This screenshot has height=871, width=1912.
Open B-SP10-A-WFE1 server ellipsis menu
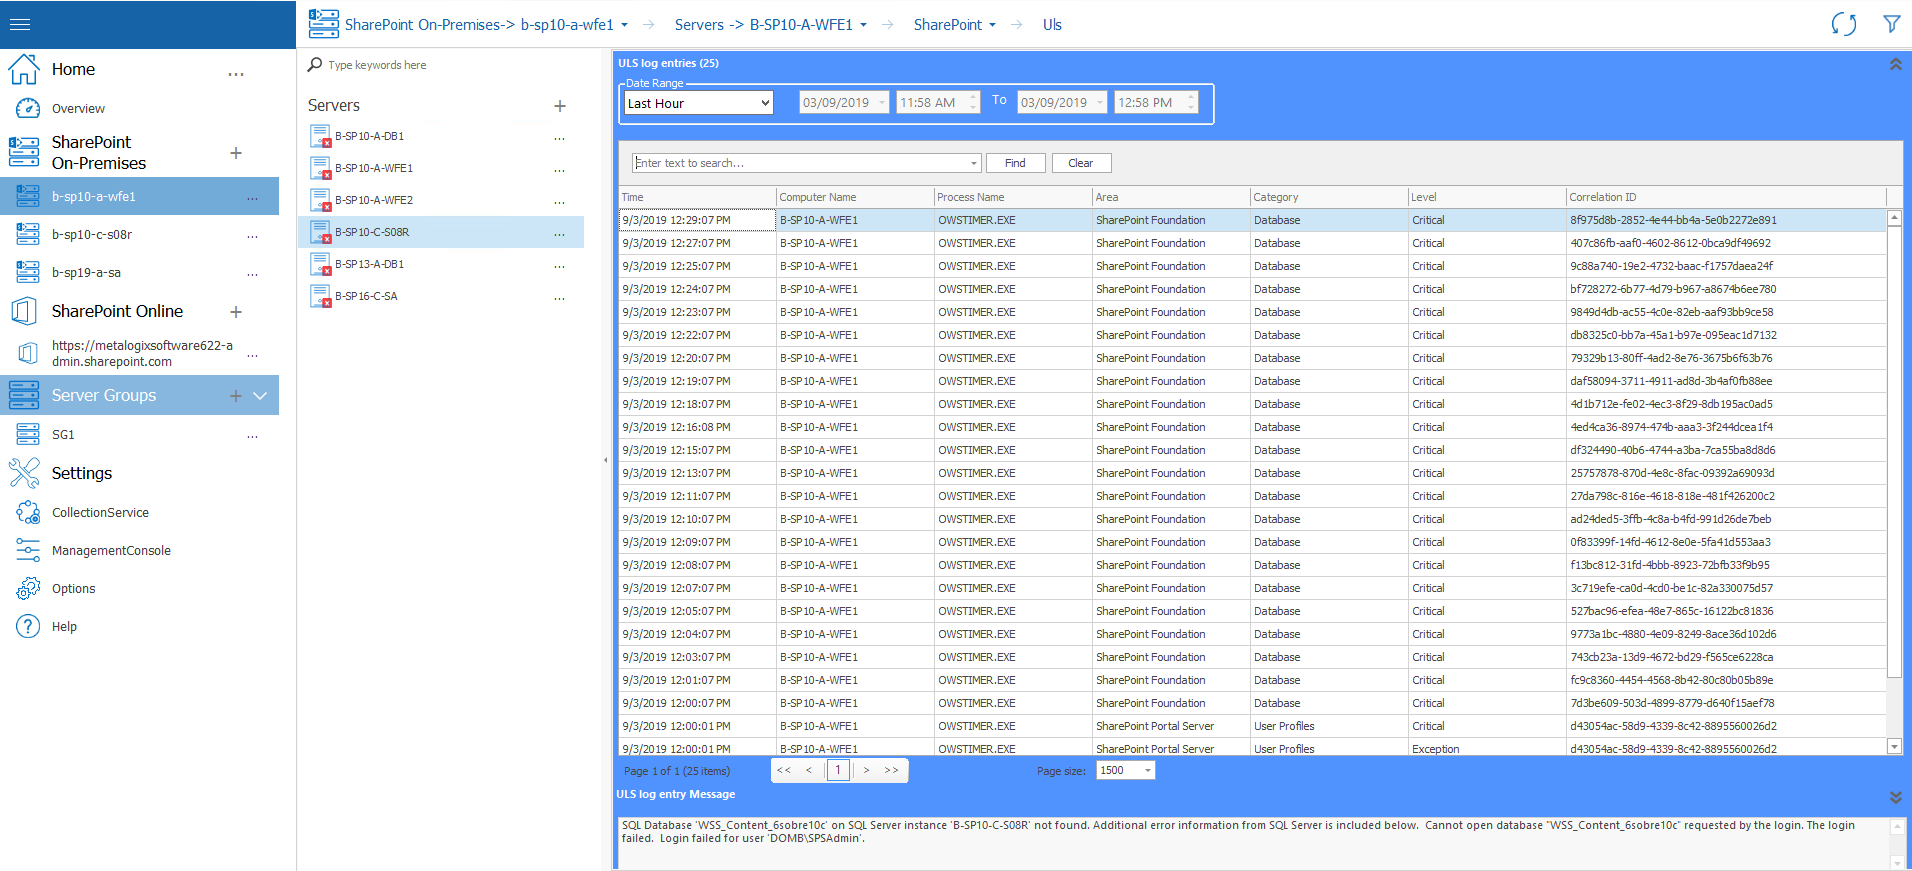click(x=559, y=171)
